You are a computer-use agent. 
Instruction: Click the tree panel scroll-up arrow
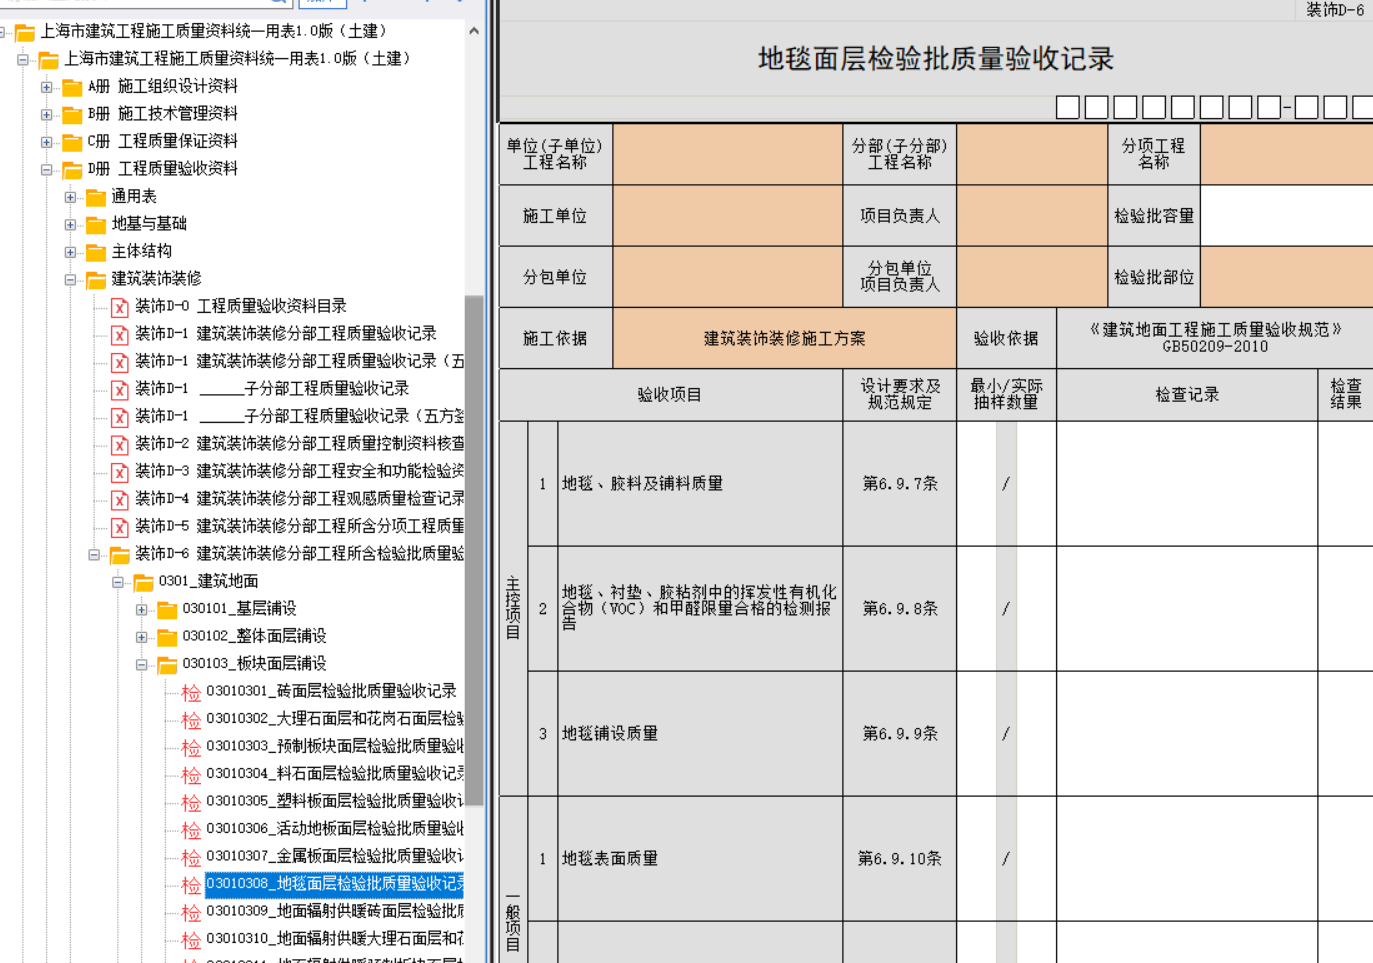coord(474,31)
